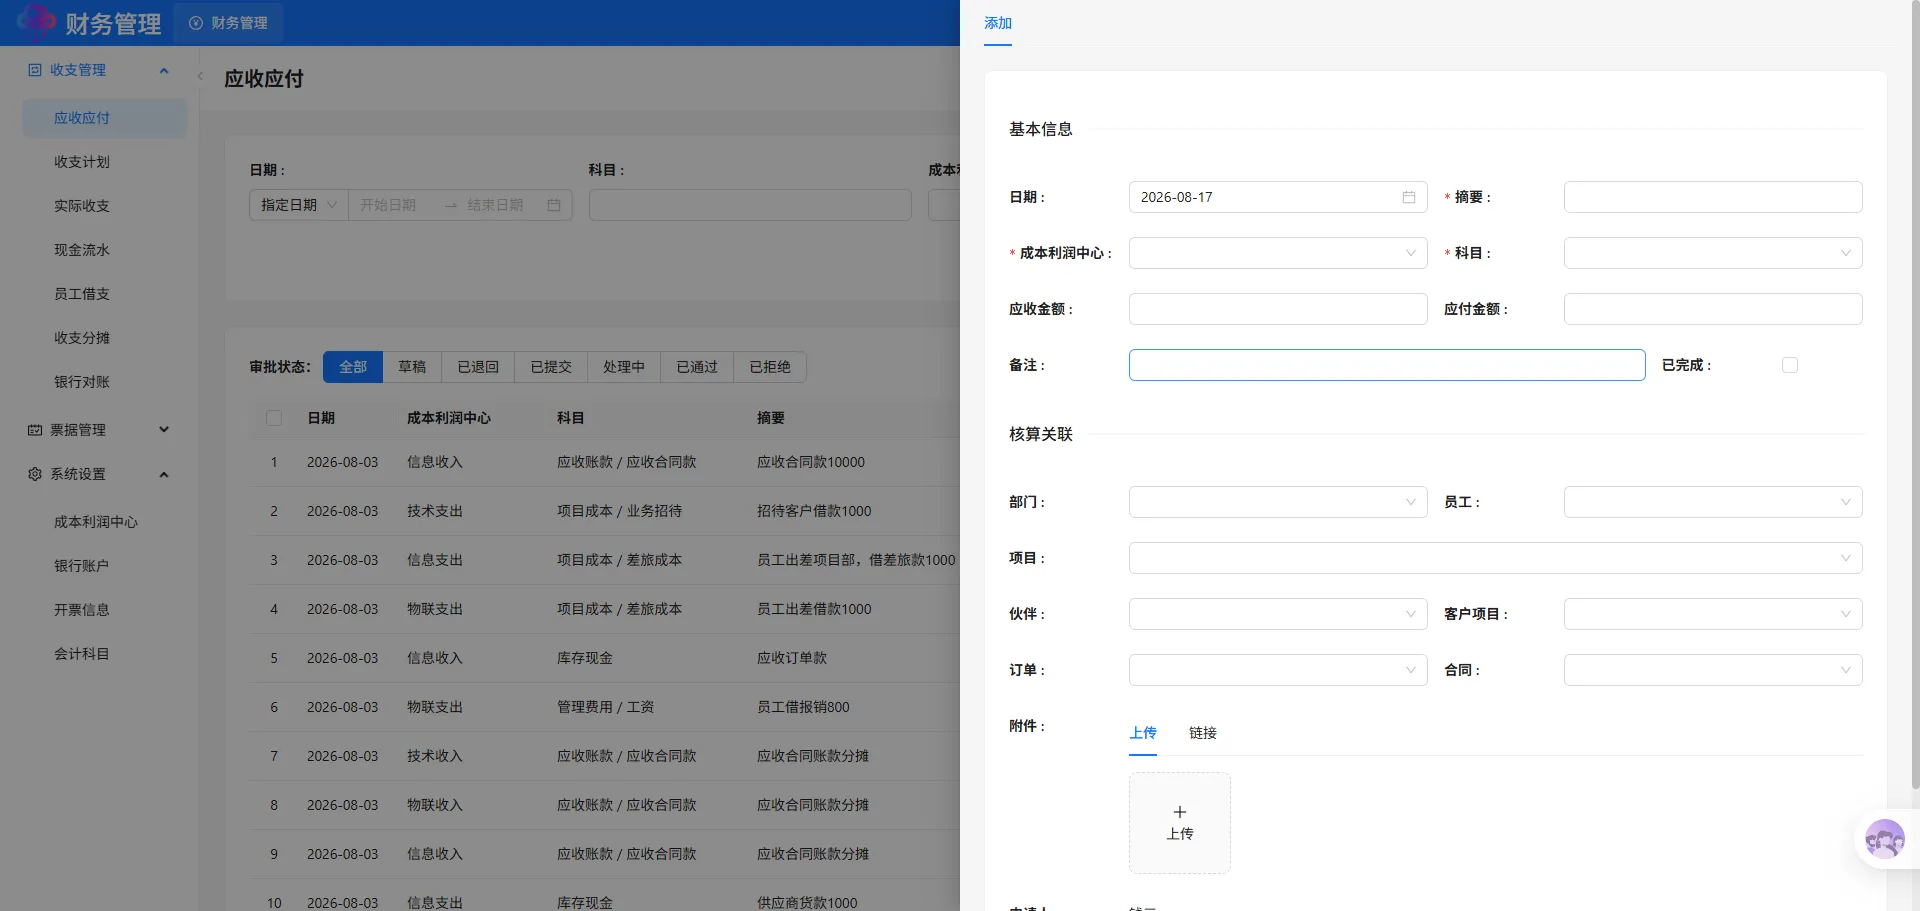Filter by 草稿 approval status
This screenshot has height=911, width=1920.
coord(412,367)
